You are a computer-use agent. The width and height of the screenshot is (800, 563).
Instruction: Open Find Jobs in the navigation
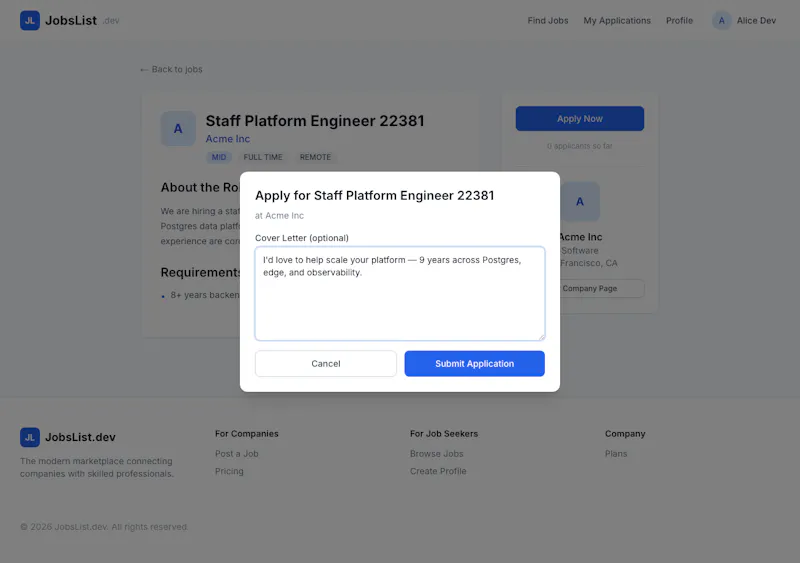click(547, 20)
